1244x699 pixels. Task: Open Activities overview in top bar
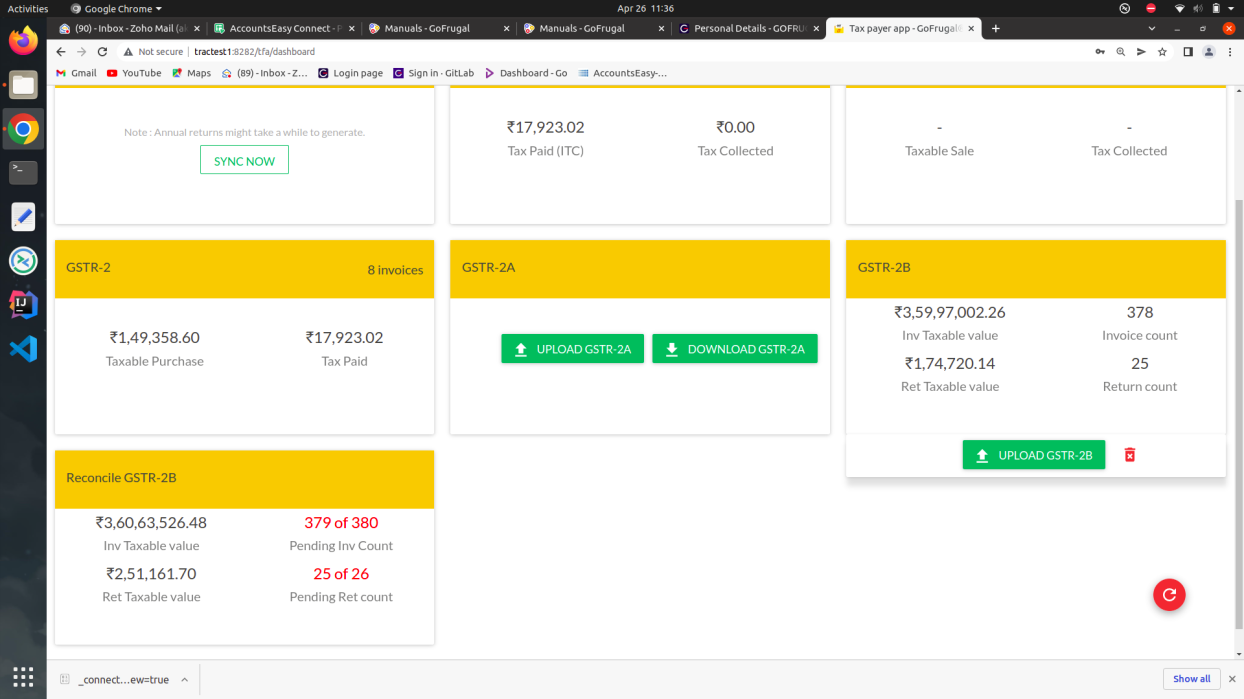pos(28,8)
